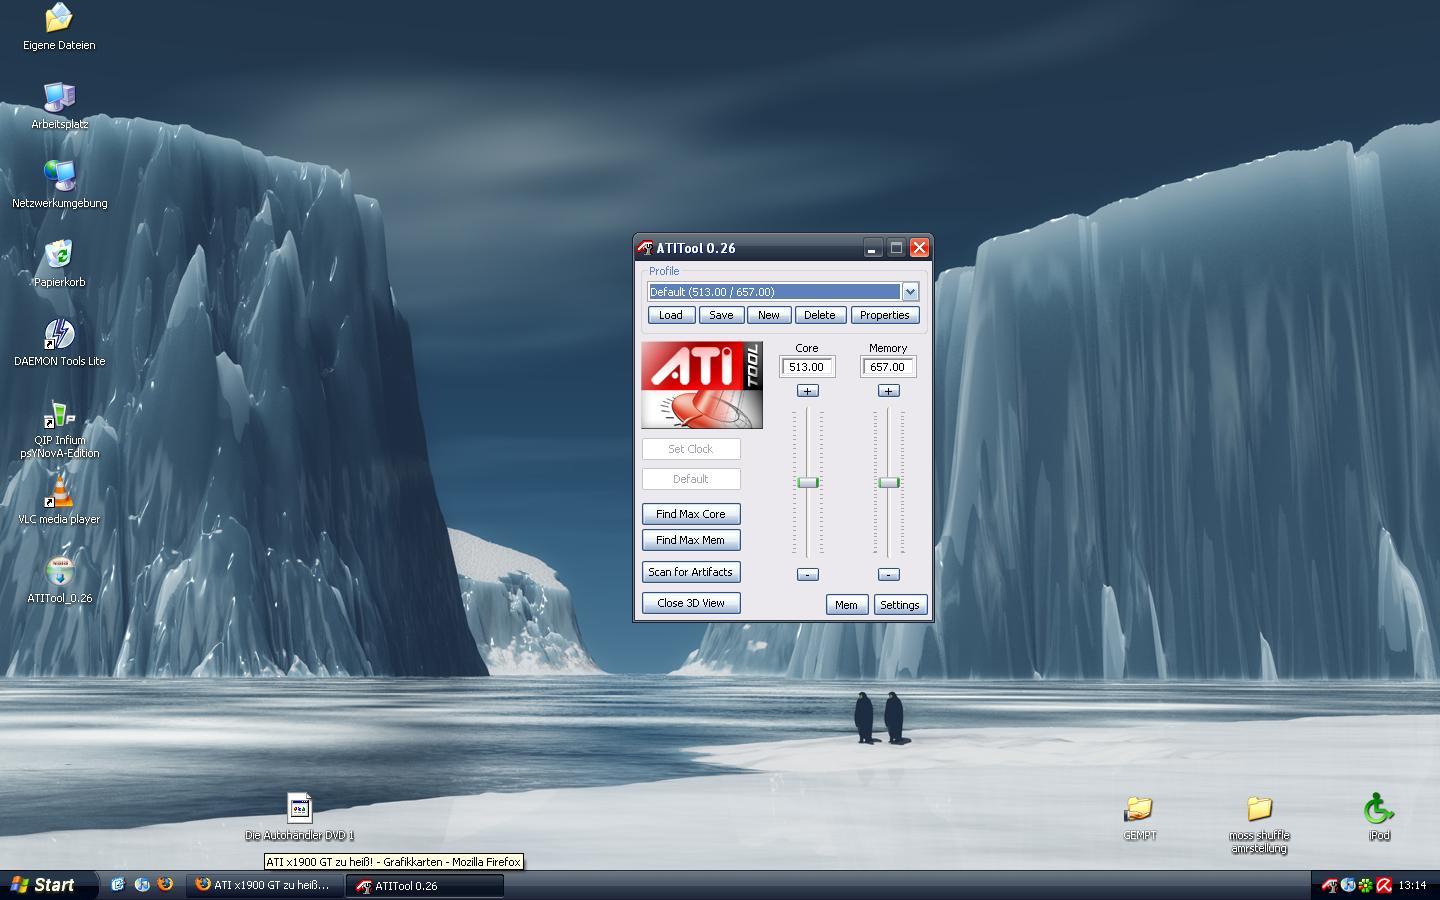Image resolution: width=1440 pixels, height=900 pixels.
Task: Select the VLC media player shortcut
Action: 59,500
